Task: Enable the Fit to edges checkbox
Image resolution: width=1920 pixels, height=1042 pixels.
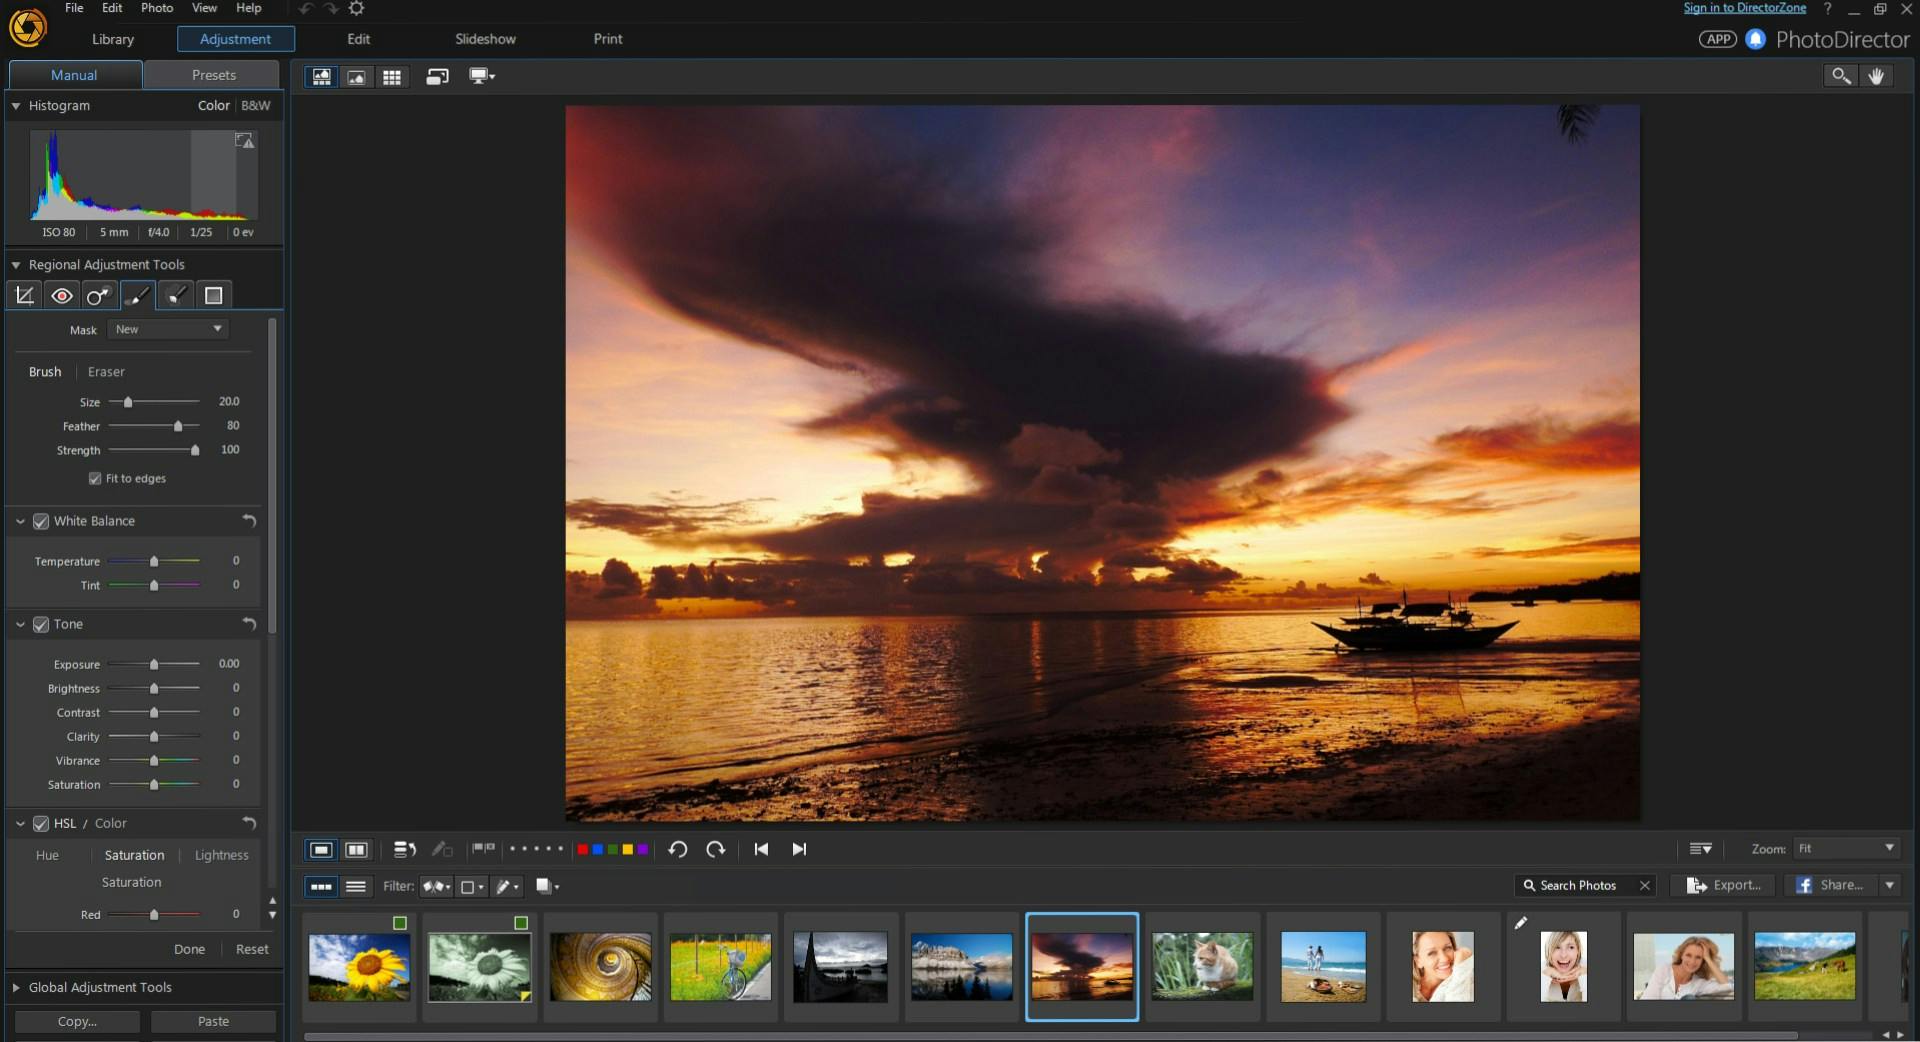Action: coord(96,479)
